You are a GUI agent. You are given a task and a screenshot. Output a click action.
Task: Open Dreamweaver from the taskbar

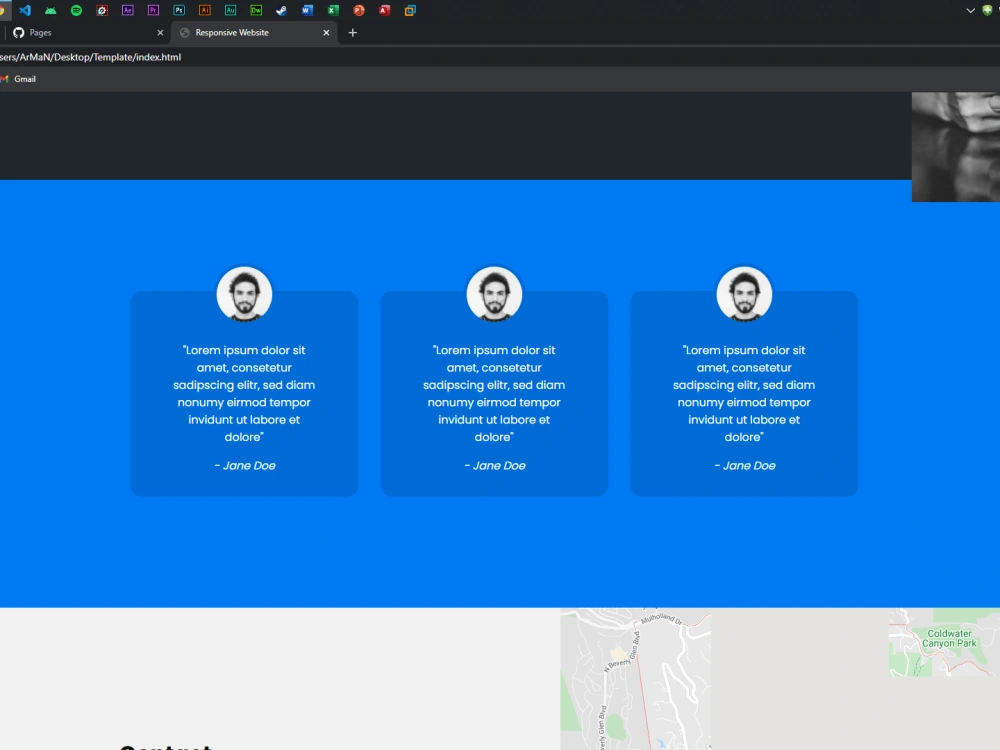256,10
